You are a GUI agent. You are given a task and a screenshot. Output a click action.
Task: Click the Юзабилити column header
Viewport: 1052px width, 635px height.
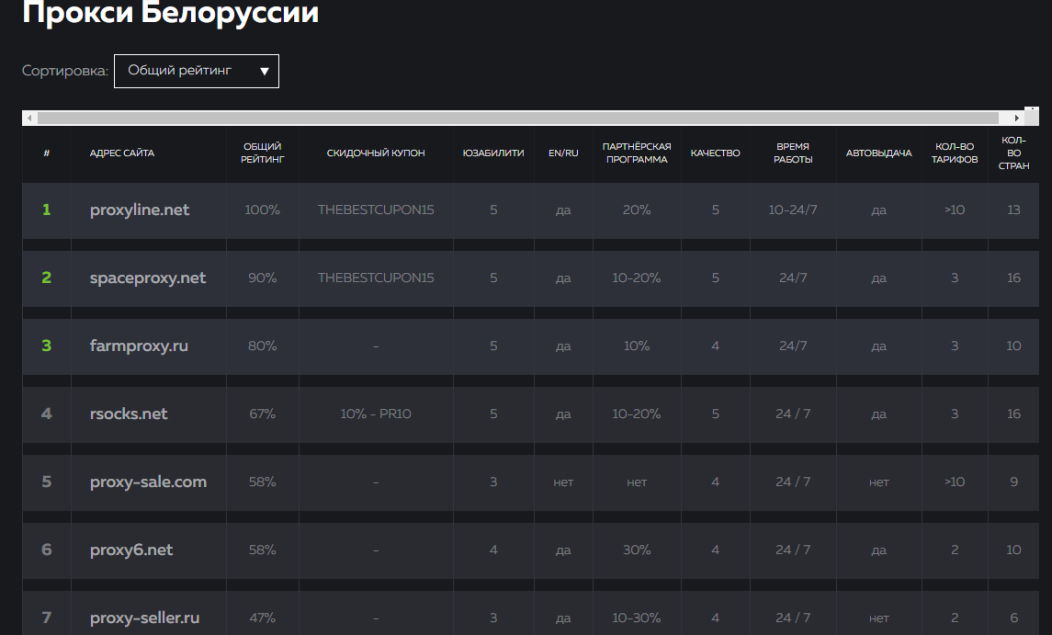(x=493, y=153)
